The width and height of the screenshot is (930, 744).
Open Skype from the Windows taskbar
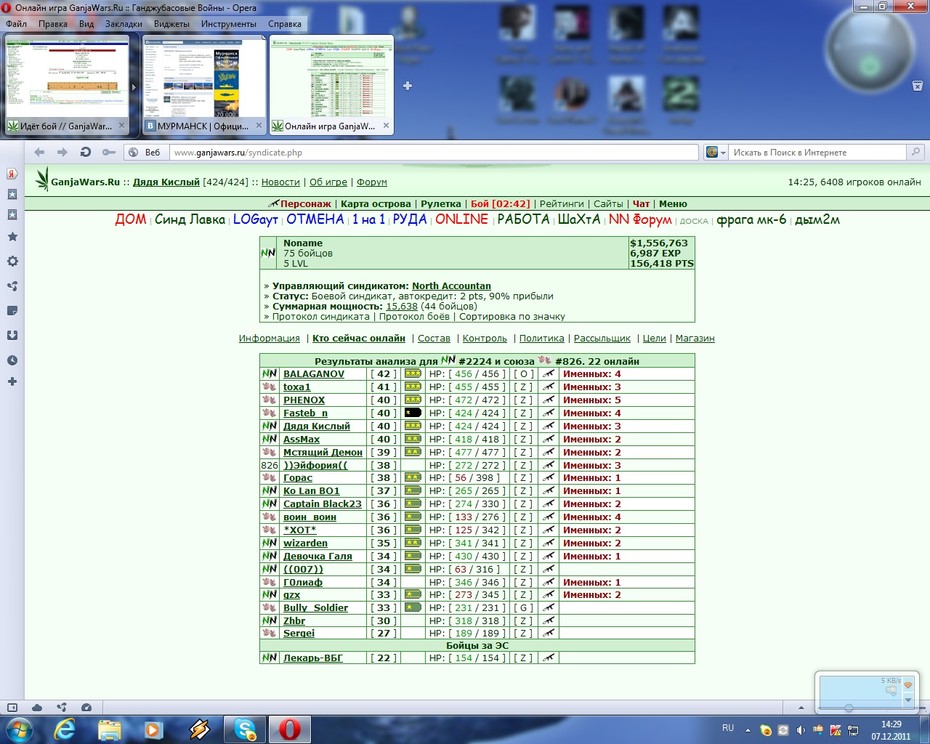tap(245, 729)
